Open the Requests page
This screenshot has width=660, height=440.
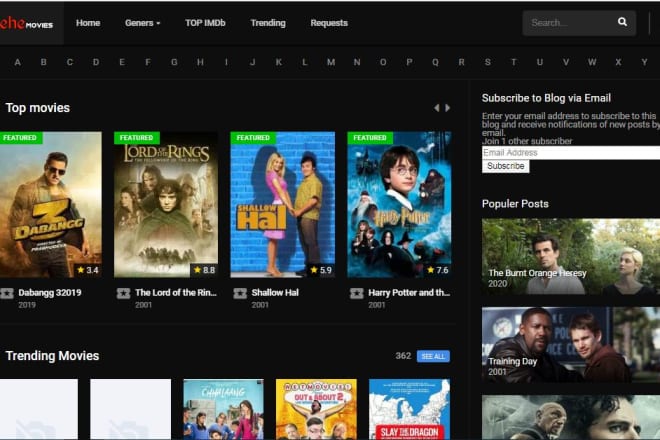(329, 23)
